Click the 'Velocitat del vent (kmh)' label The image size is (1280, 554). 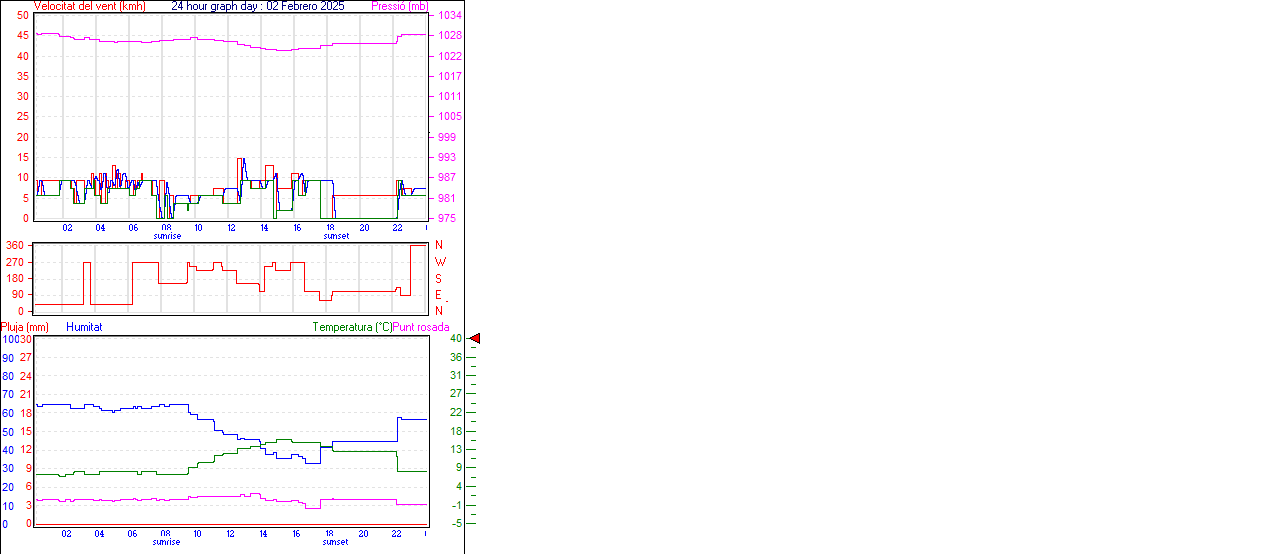point(89,6)
